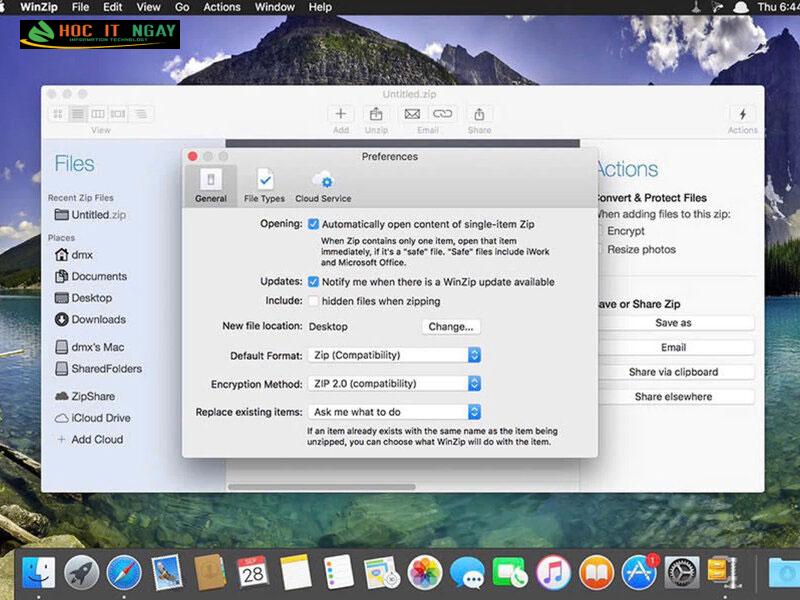The height and width of the screenshot is (600, 800).
Task: Open Safari compass icon in Dock
Action: [124, 572]
